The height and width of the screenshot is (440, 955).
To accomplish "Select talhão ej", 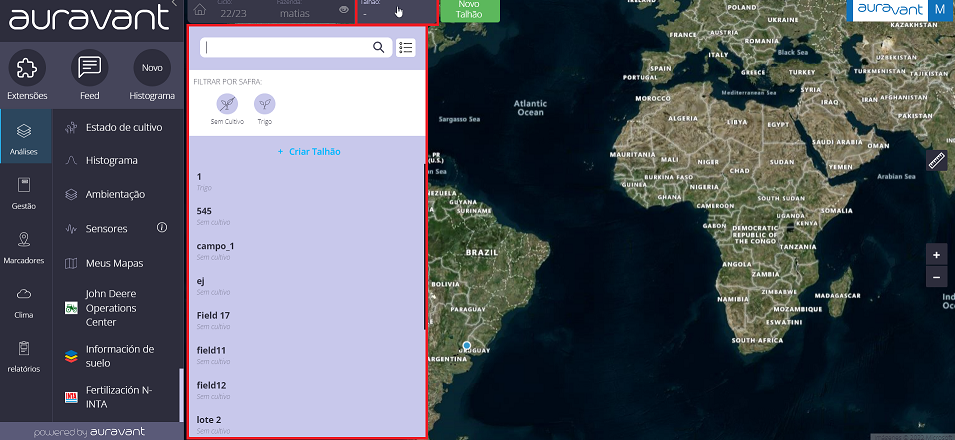I will click(306, 286).
